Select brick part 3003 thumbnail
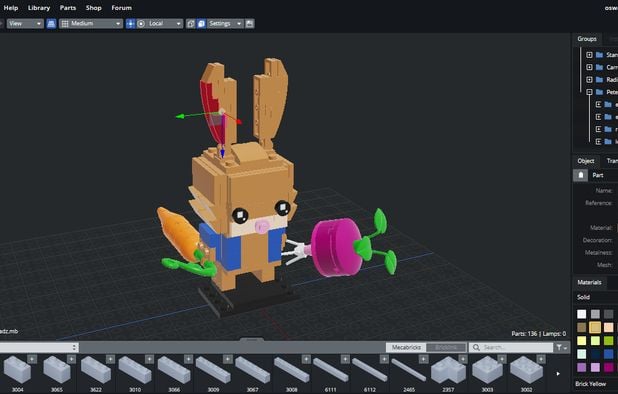The width and height of the screenshot is (618, 394). tap(487, 369)
